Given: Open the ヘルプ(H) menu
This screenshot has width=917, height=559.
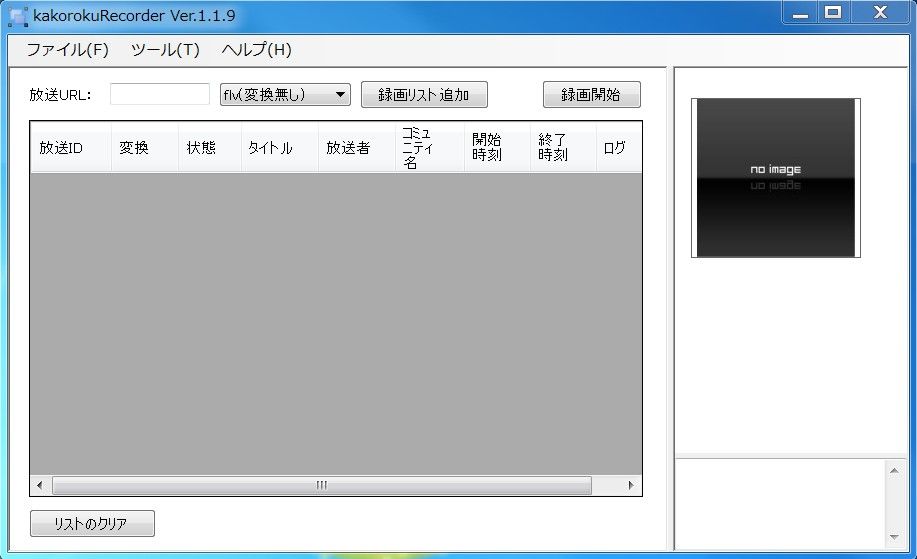Looking at the screenshot, I should [257, 50].
